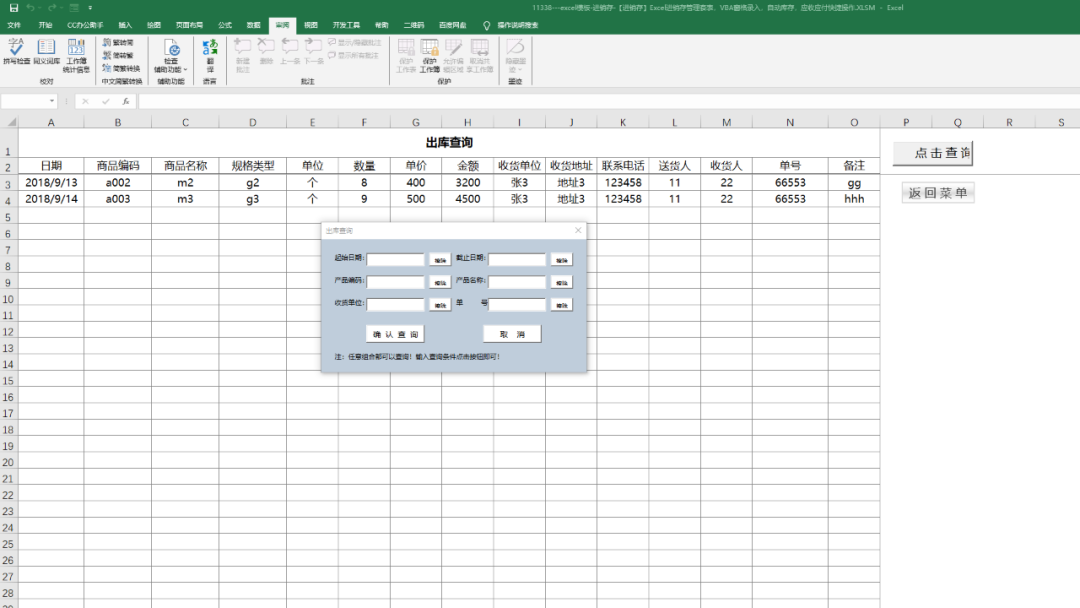Click the 操作说明搜索 lightbulb search box
Screen dimensions: 1080x608
pos(511,25)
